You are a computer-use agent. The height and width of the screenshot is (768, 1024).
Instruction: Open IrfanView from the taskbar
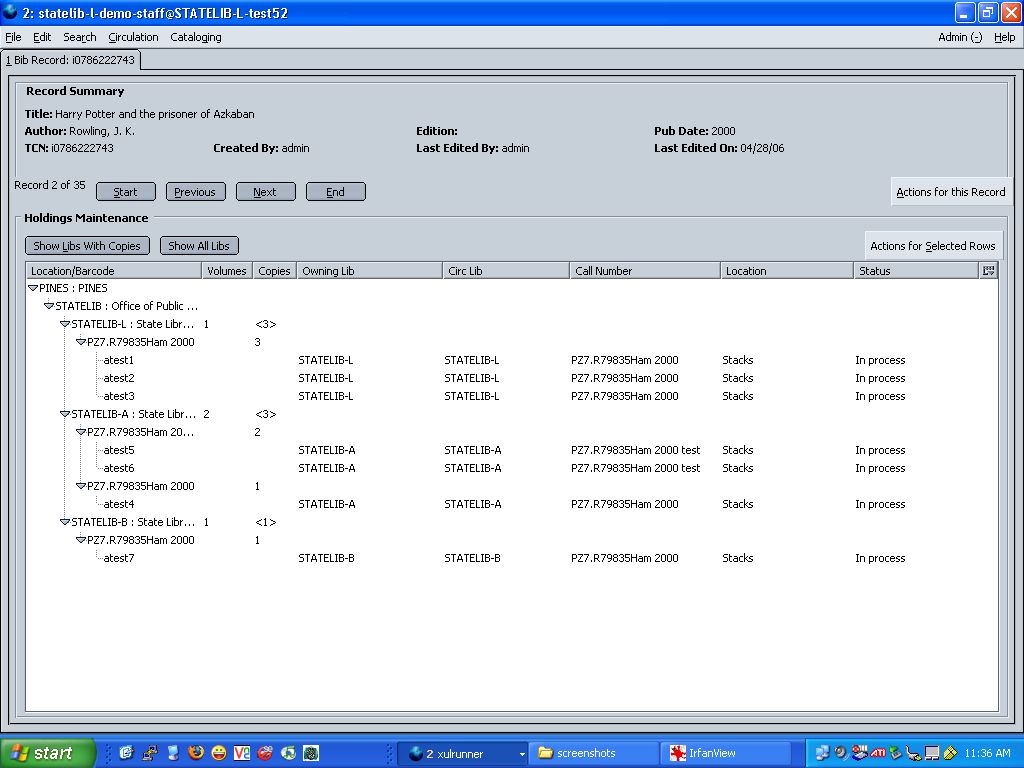pos(726,753)
